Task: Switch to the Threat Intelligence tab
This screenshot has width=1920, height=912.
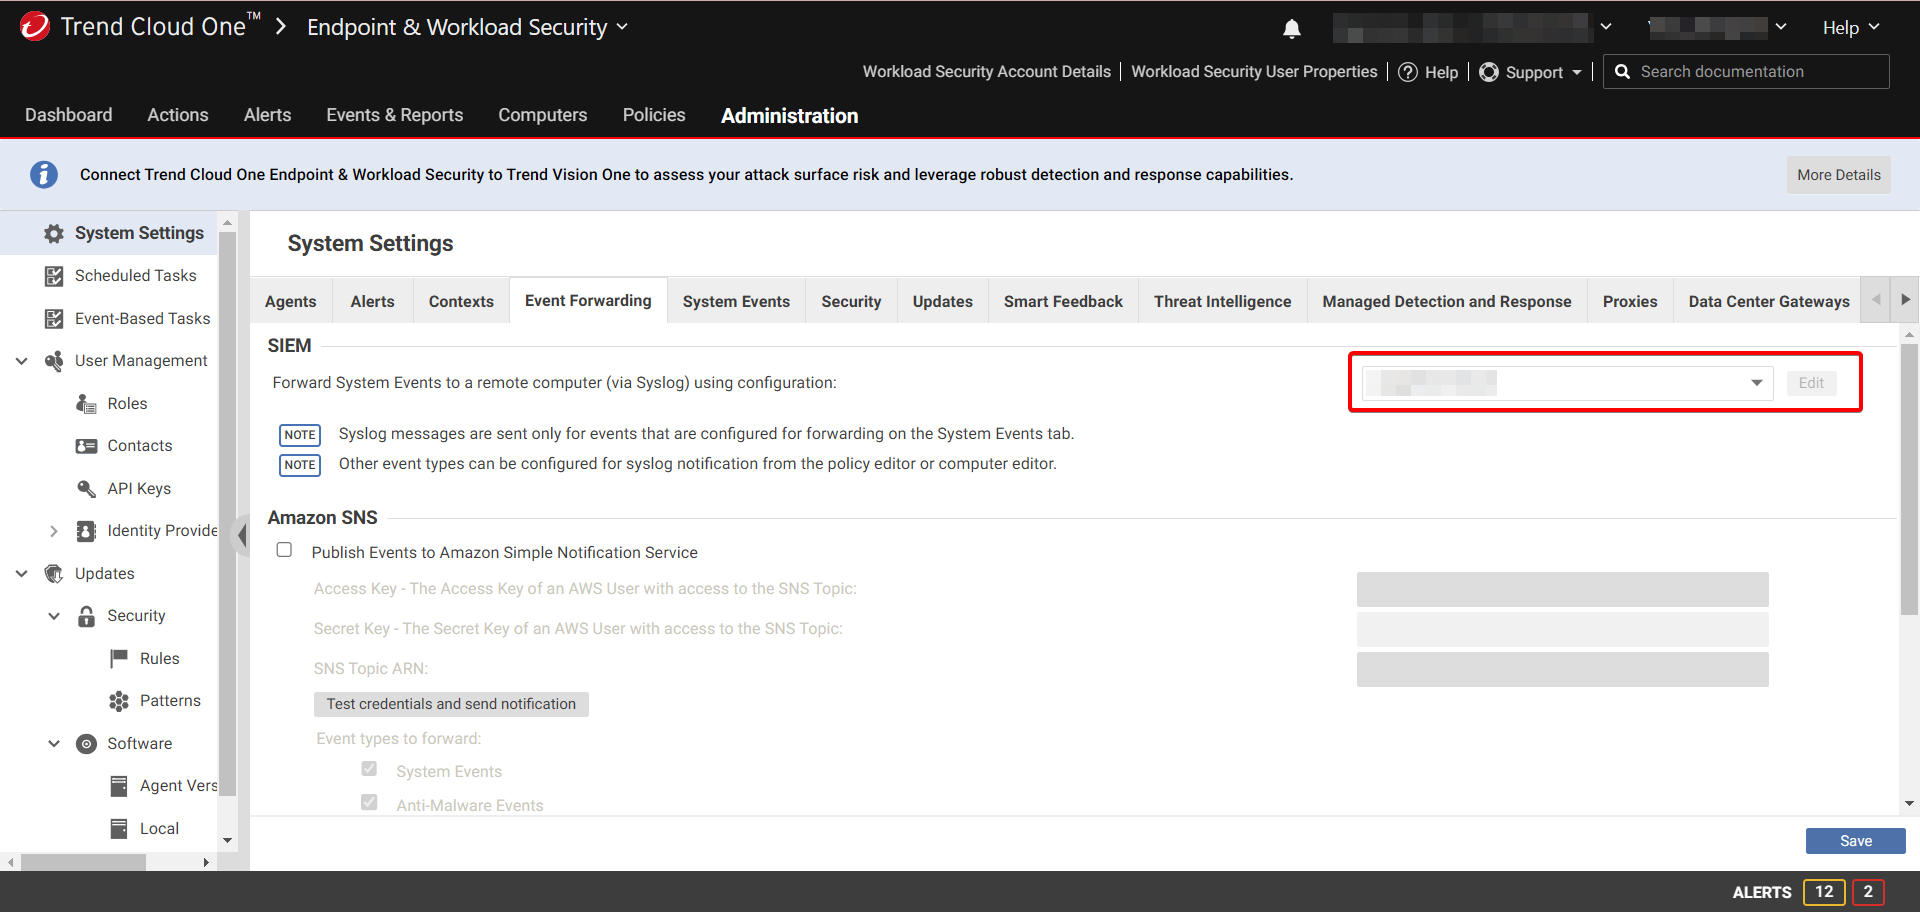Action: click(x=1222, y=301)
